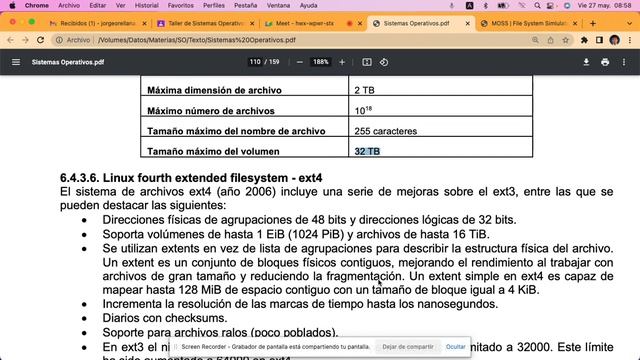Open macOS Spotlight search

[537, 6]
